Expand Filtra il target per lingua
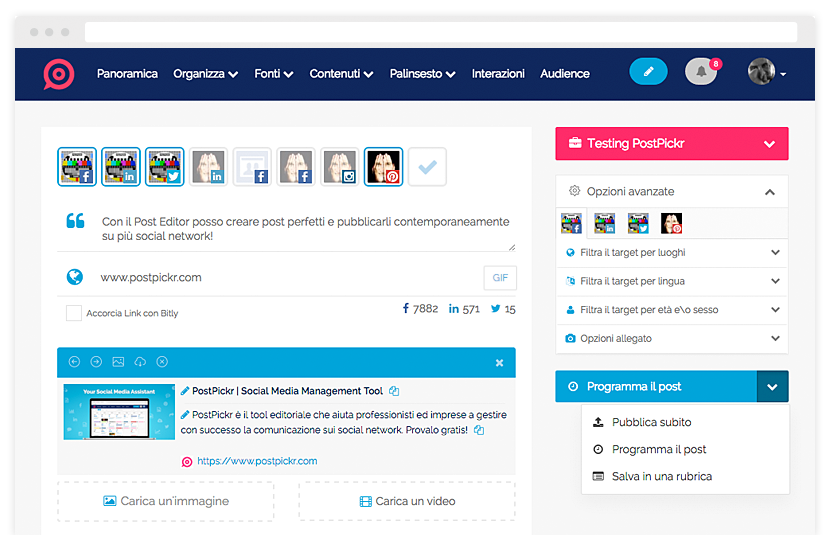The height and width of the screenshot is (535, 830). tap(672, 282)
